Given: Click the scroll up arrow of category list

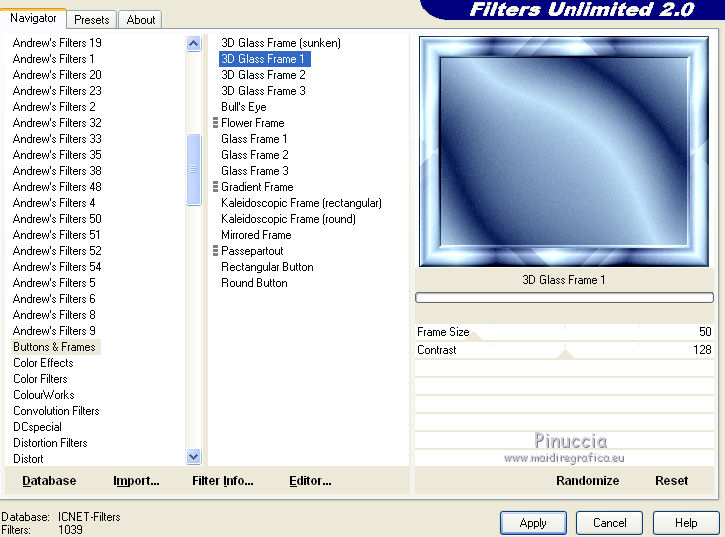Looking at the screenshot, I should (x=194, y=44).
